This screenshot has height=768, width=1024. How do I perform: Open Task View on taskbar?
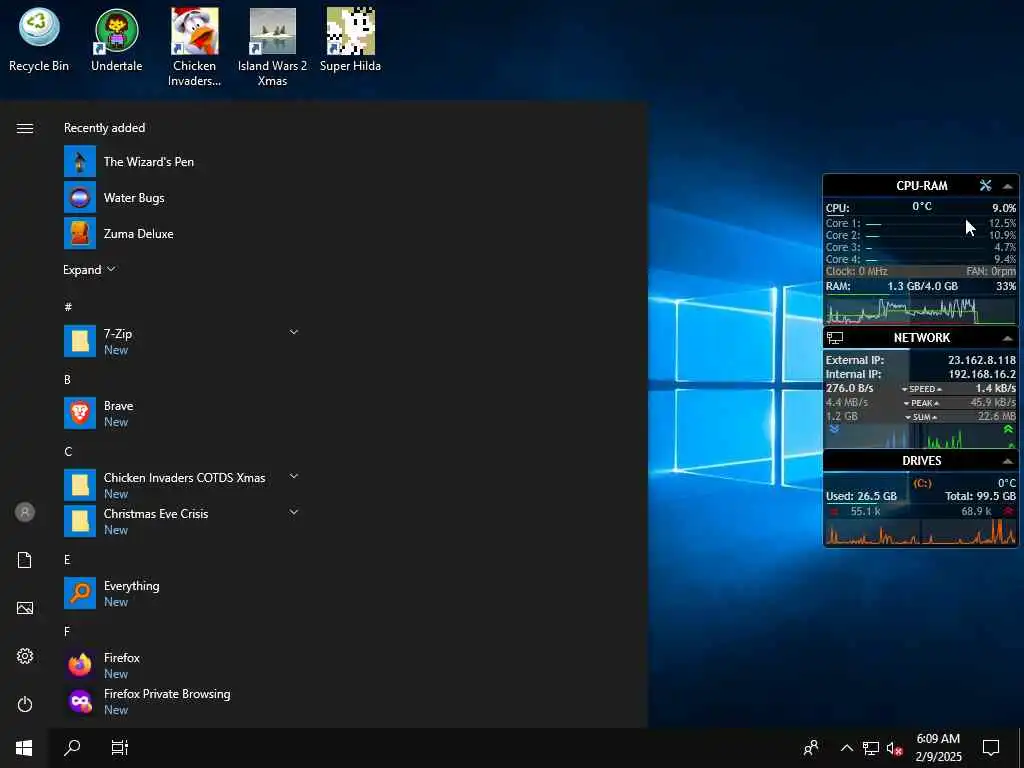(x=120, y=748)
